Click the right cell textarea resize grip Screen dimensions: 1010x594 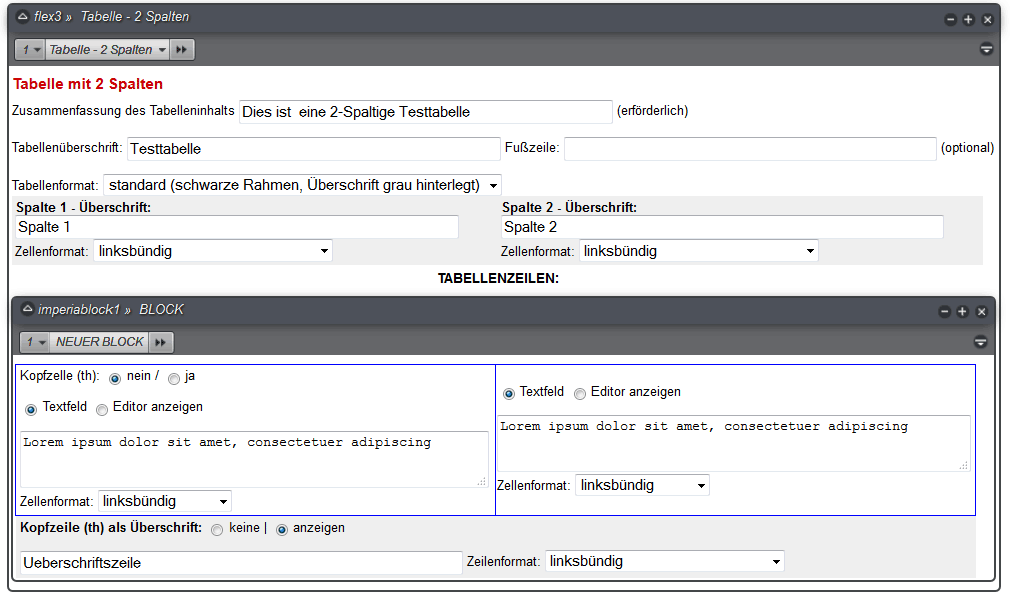964,465
